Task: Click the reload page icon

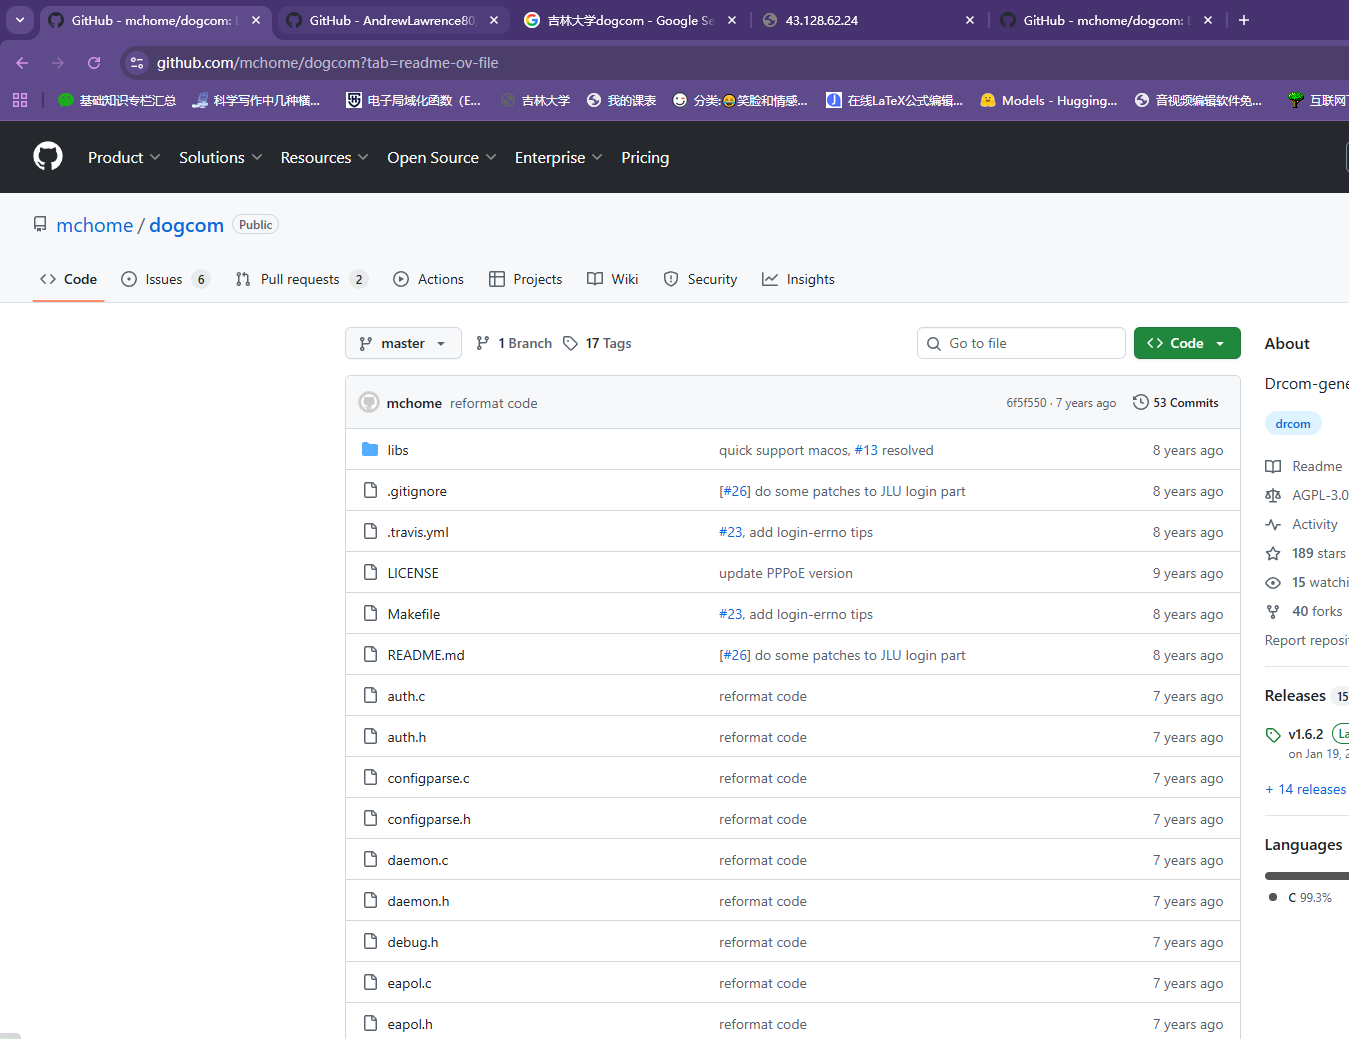Action: 94,63
